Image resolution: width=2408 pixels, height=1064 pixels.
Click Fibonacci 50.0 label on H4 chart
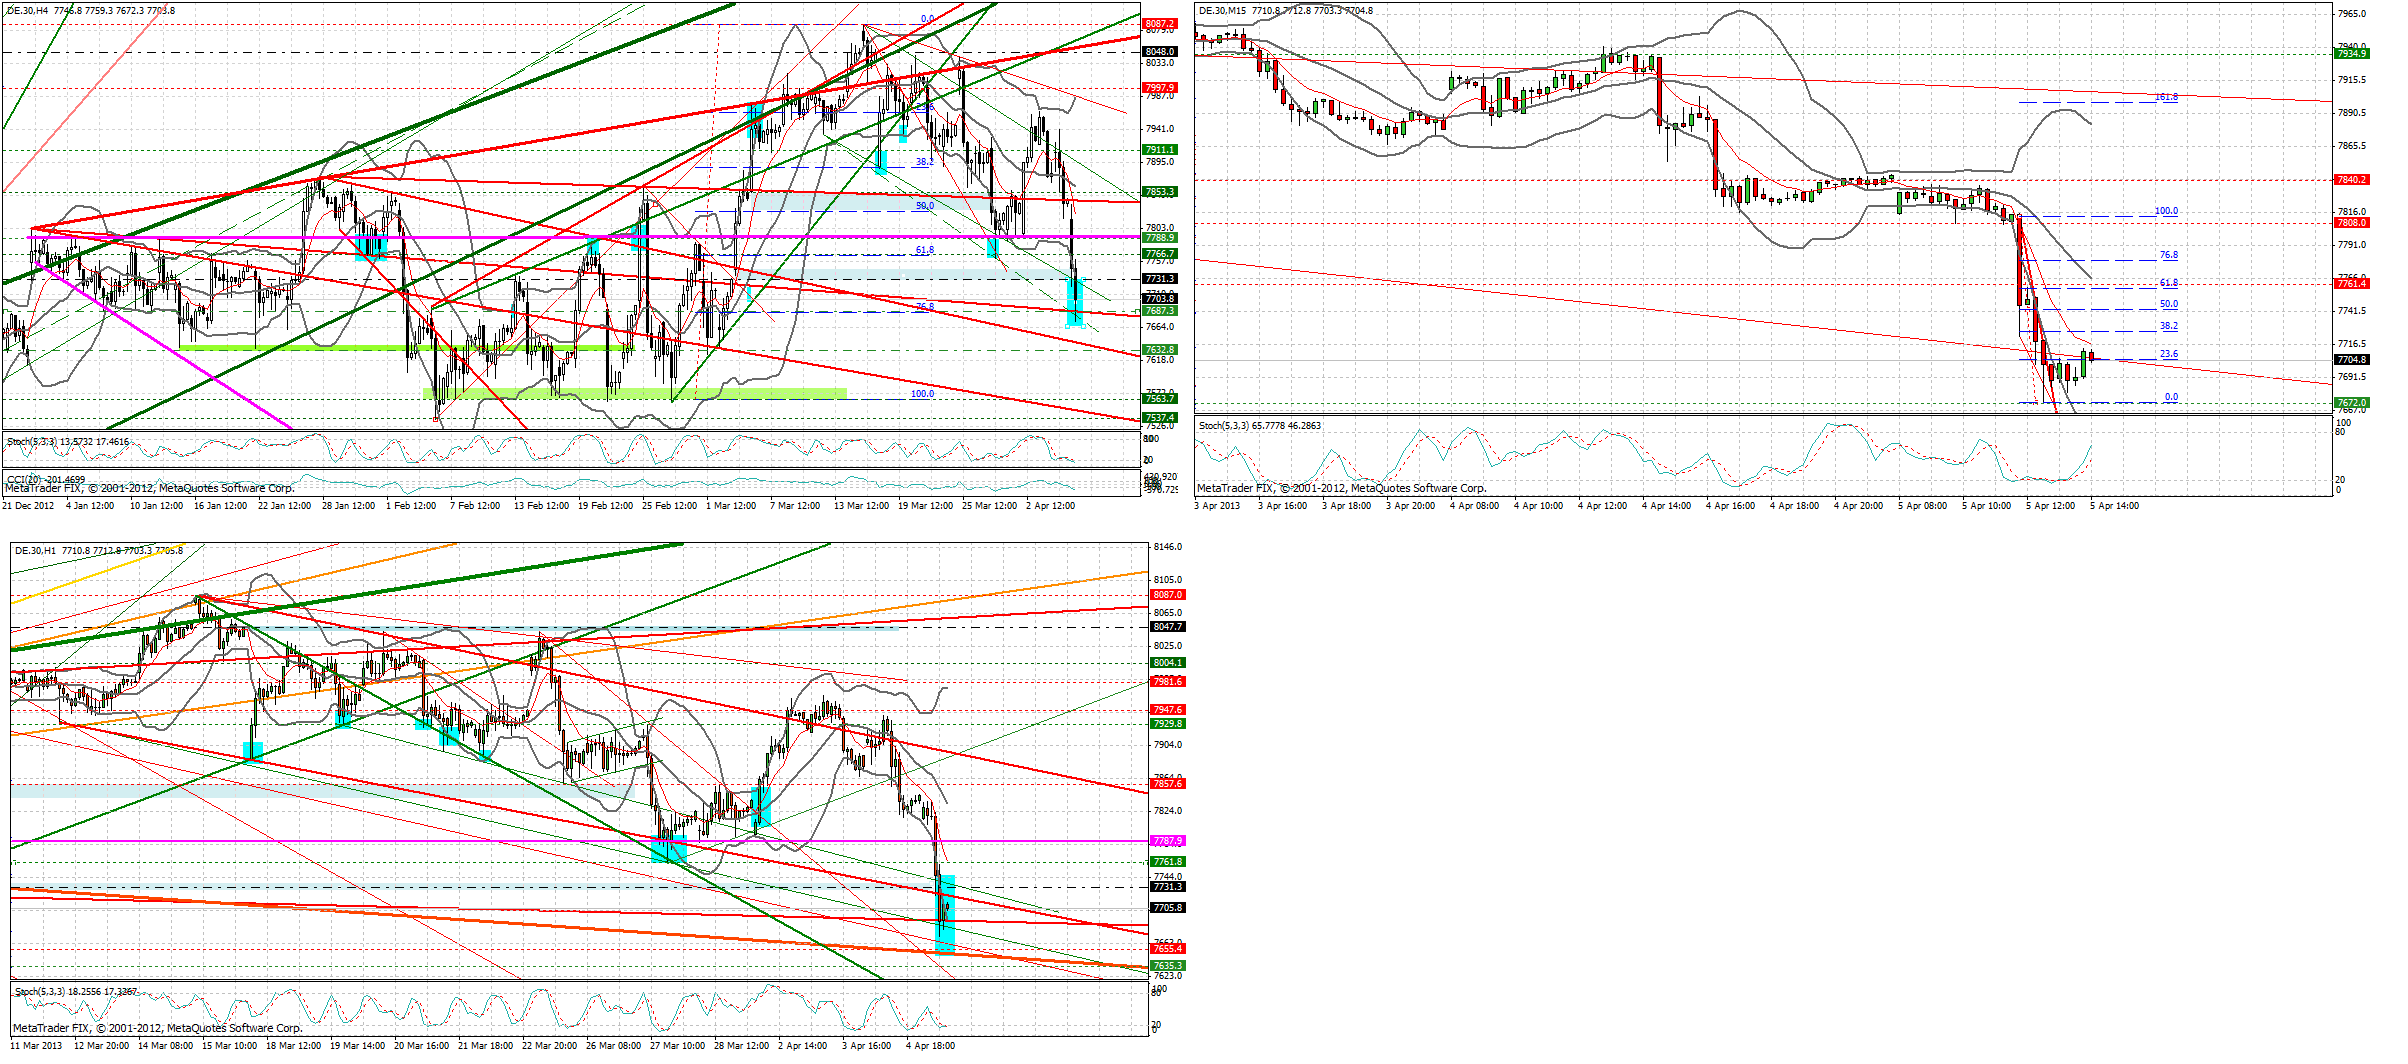click(x=924, y=205)
